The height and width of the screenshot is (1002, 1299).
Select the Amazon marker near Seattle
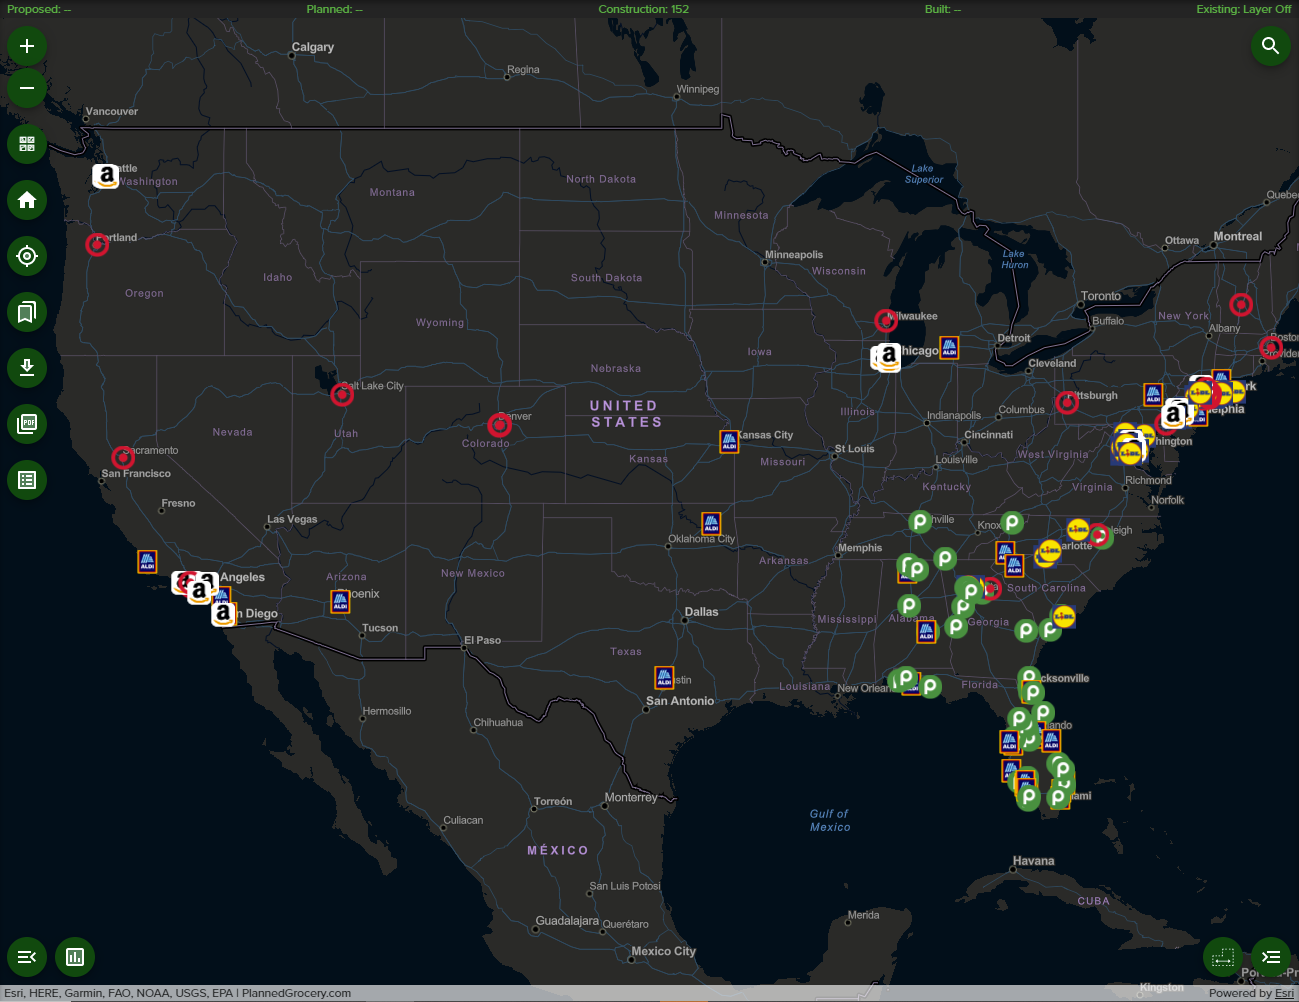[x=106, y=176]
